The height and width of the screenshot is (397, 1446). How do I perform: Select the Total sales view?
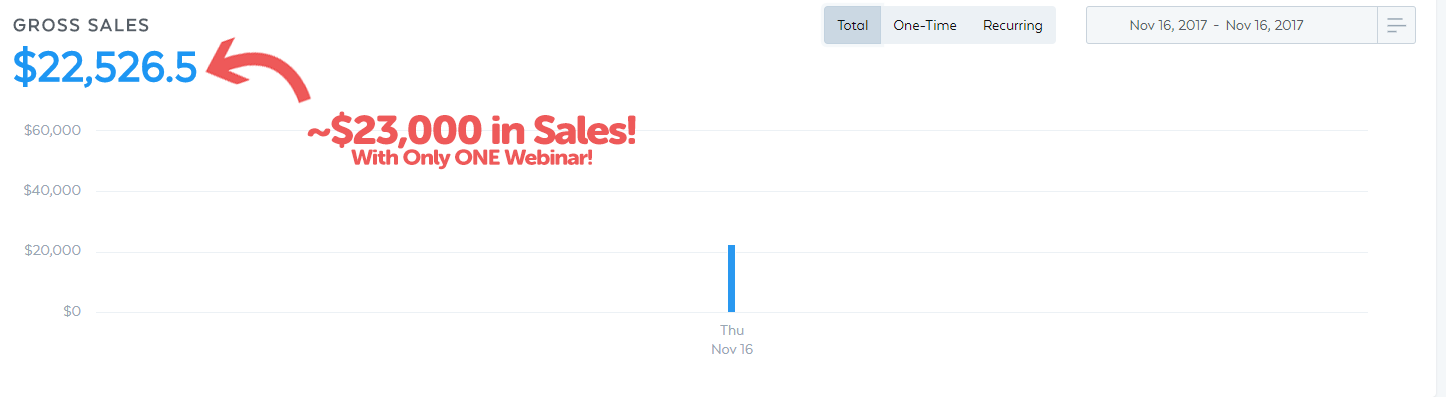click(853, 25)
